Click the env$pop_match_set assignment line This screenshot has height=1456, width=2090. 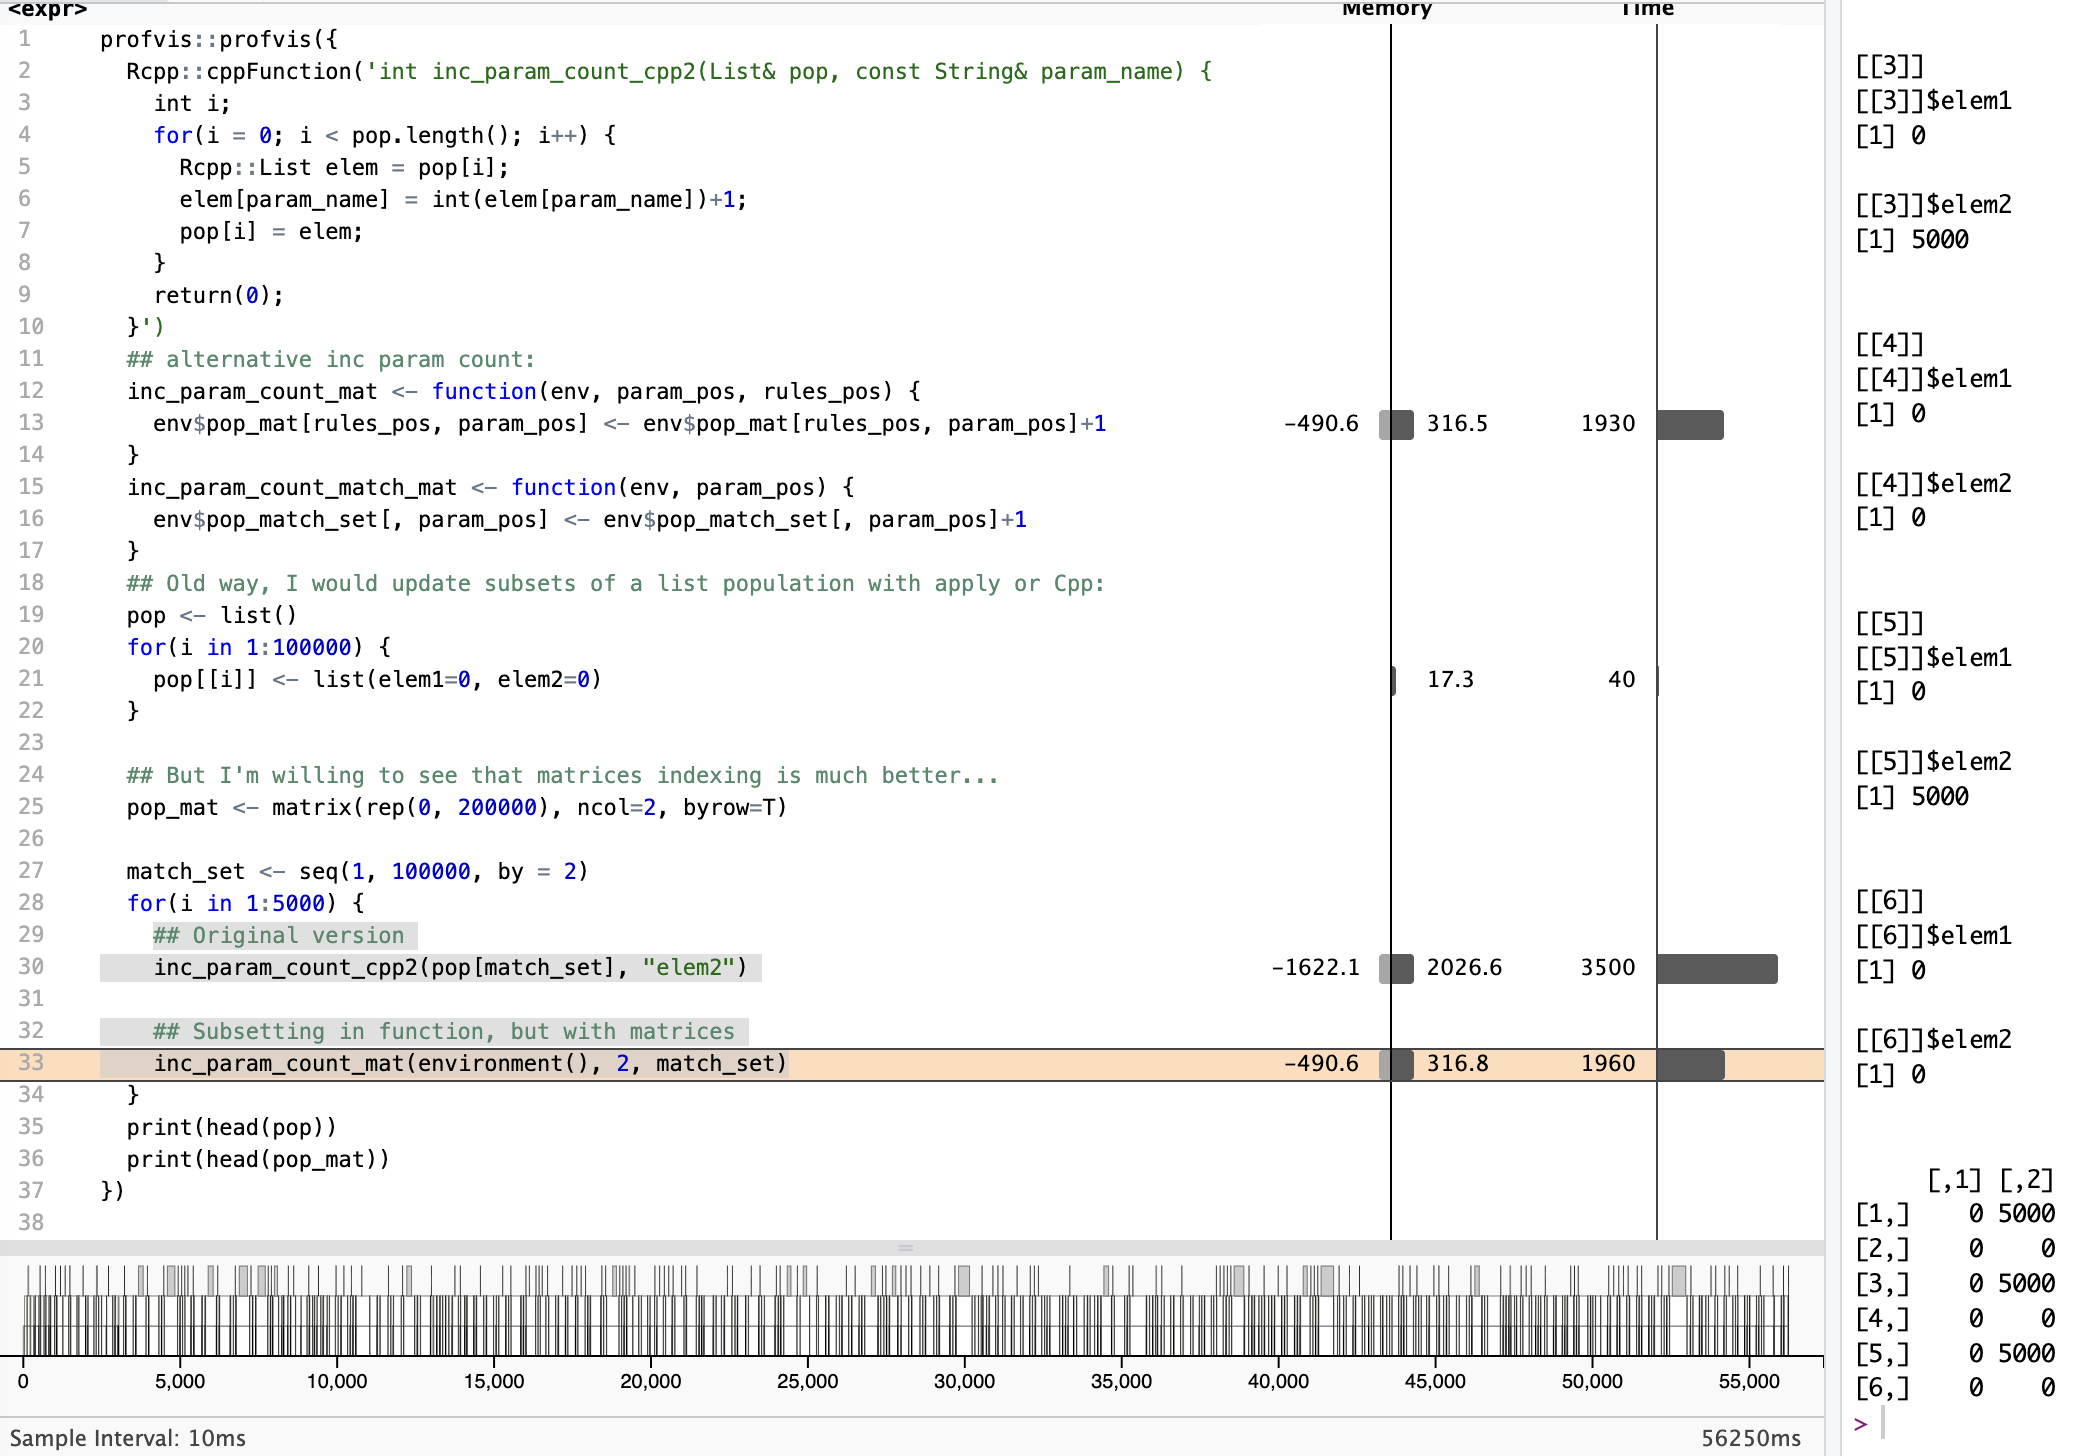tap(590, 520)
